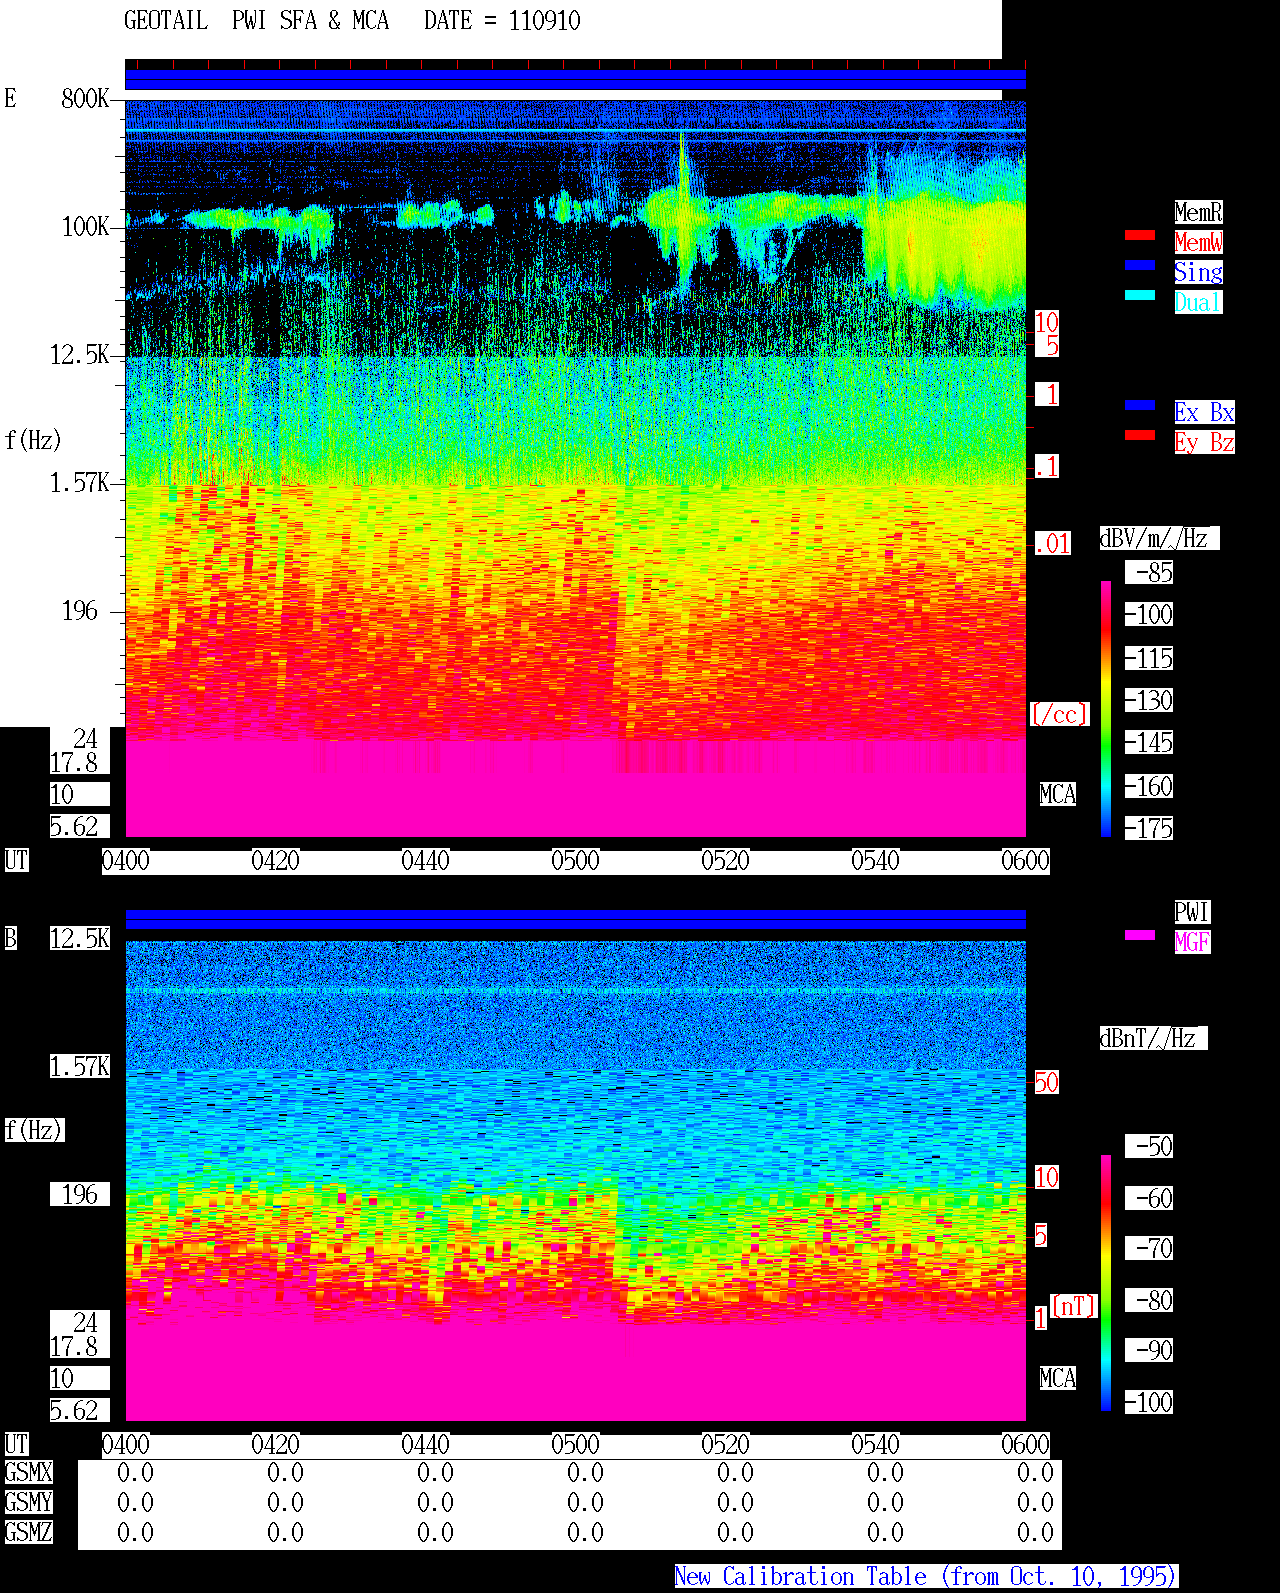The height and width of the screenshot is (1593, 1280).
Task: Click the 'E' panel identifier beside 800K
Action: coord(10,98)
